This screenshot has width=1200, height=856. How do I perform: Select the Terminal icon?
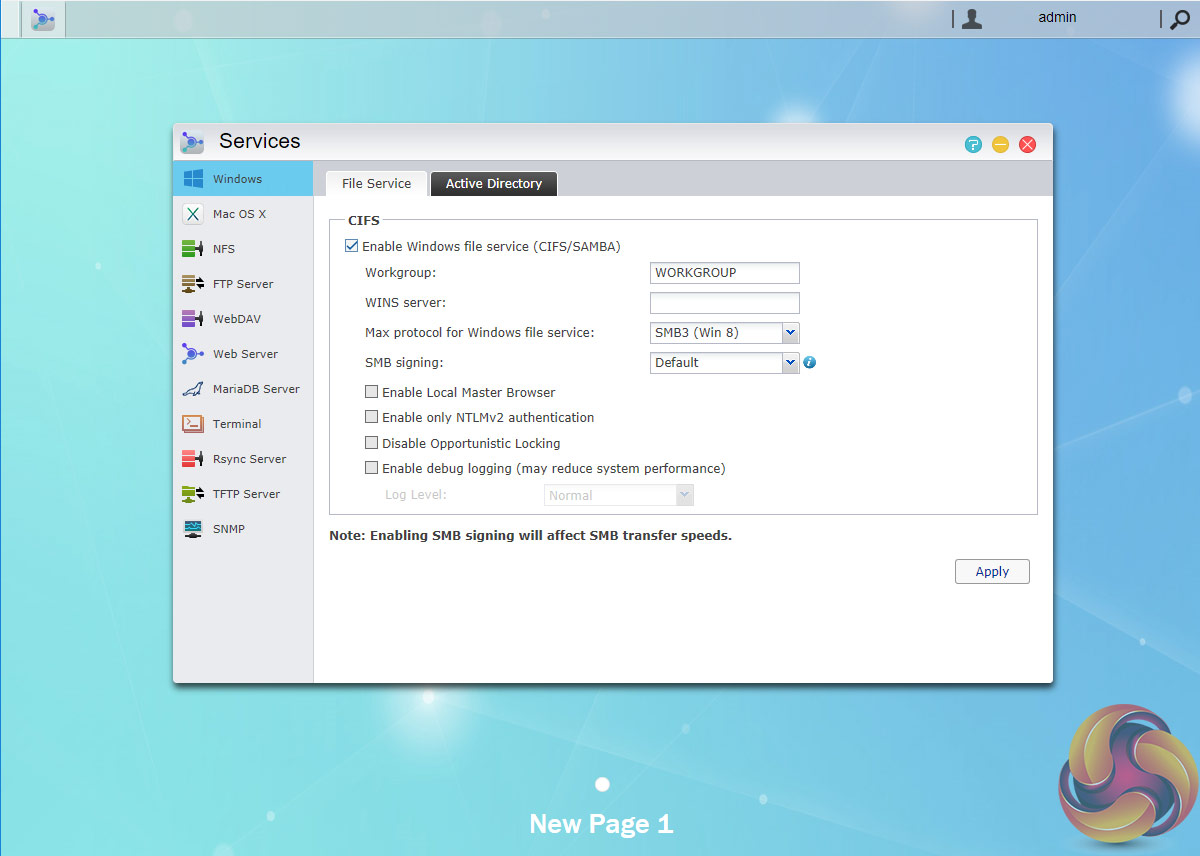coord(193,424)
